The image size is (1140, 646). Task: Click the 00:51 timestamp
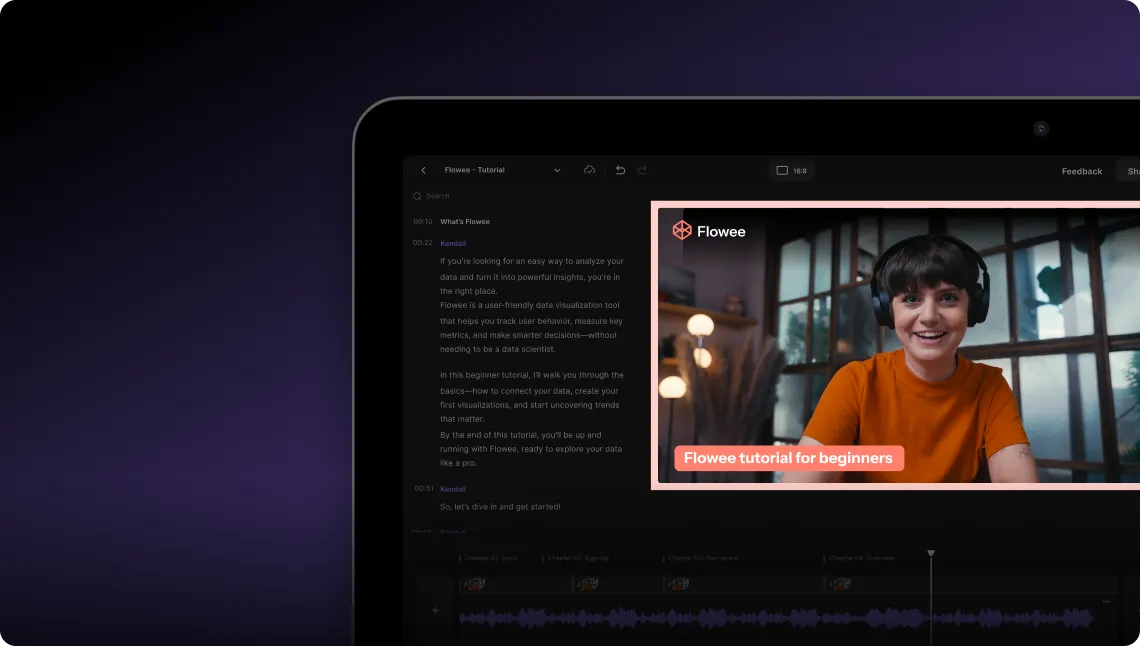coord(424,488)
